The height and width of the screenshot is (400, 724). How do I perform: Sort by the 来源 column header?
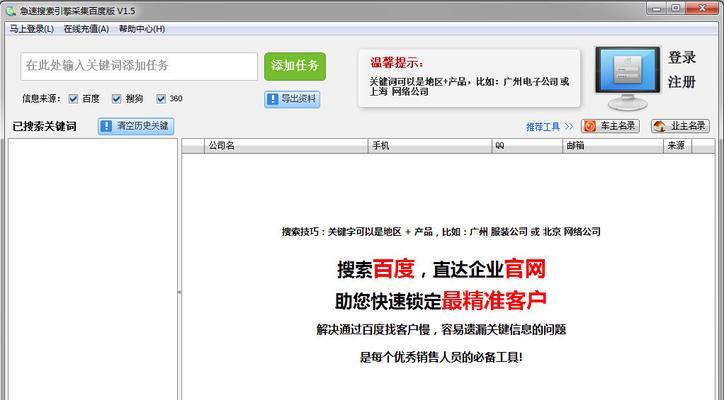point(677,146)
